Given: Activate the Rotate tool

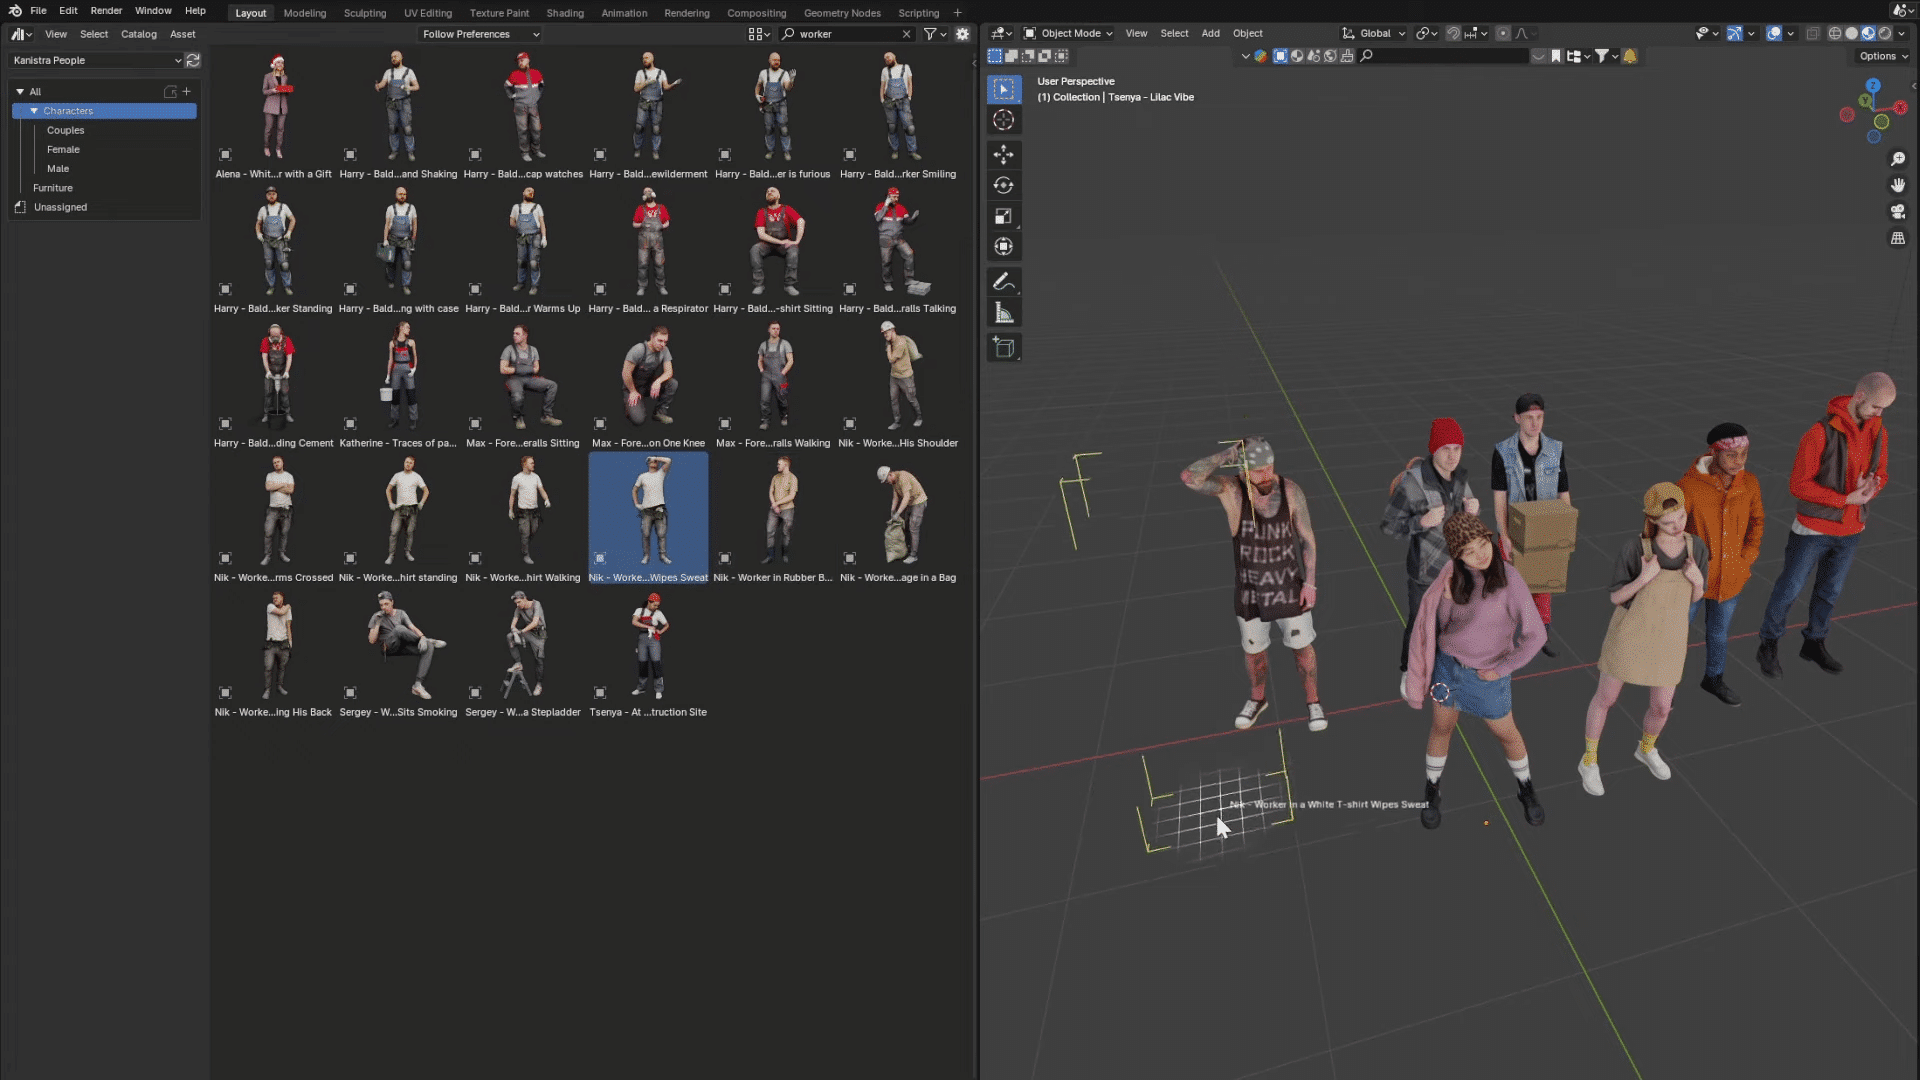Looking at the screenshot, I should point(1003,185).
